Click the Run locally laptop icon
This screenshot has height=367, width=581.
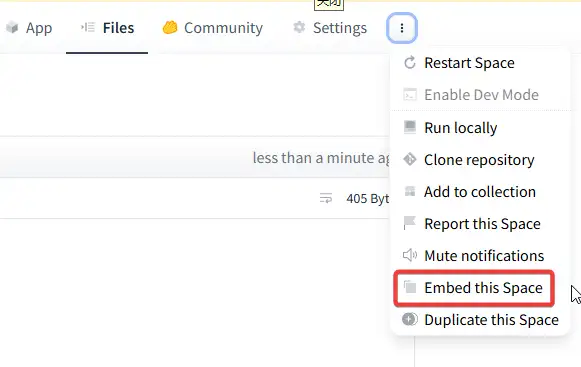(410, 127)
